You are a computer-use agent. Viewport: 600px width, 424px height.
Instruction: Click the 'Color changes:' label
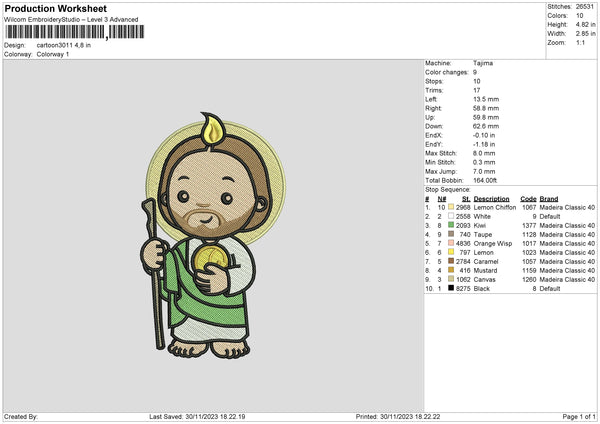point(447,72)
